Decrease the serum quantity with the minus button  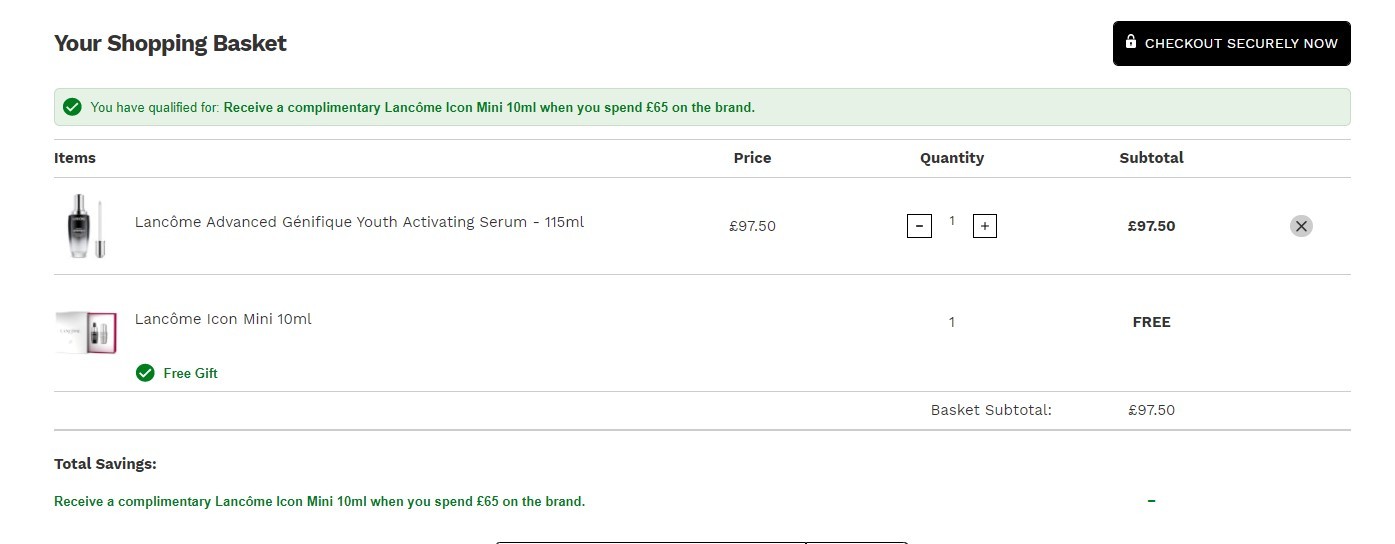[x=919, y=226]
